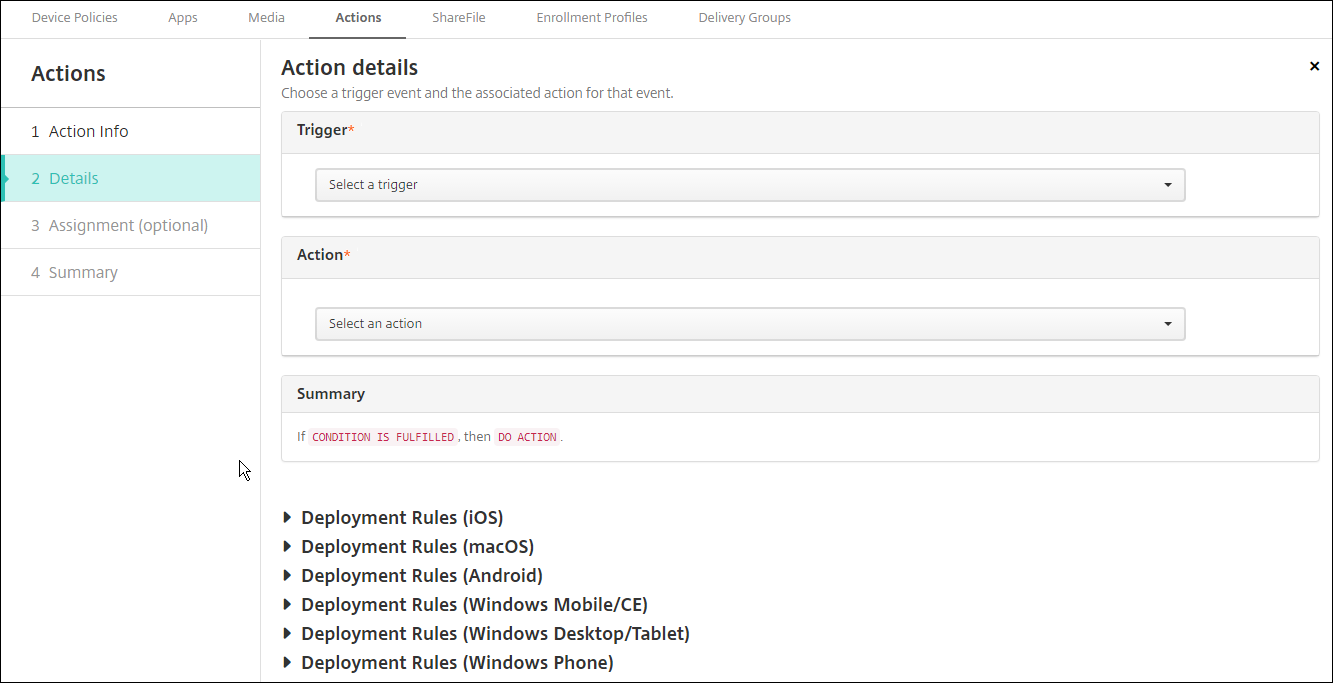
Task: Switch to the Media tab
Action: 266,18
